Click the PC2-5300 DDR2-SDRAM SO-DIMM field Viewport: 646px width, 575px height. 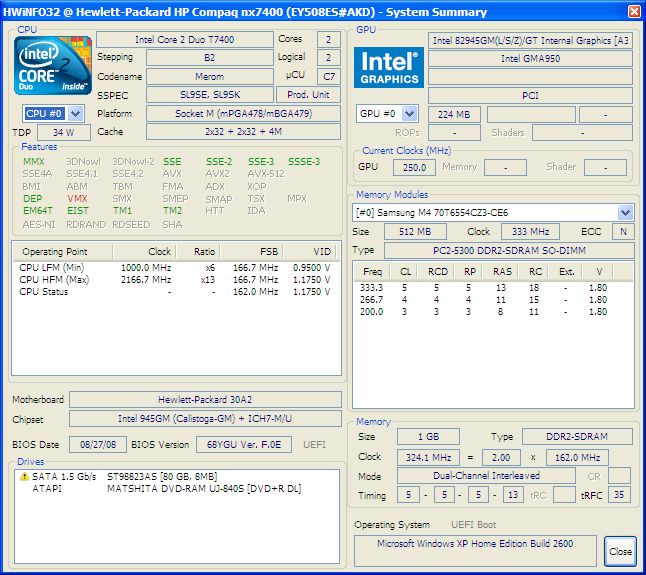click(509, 250)
